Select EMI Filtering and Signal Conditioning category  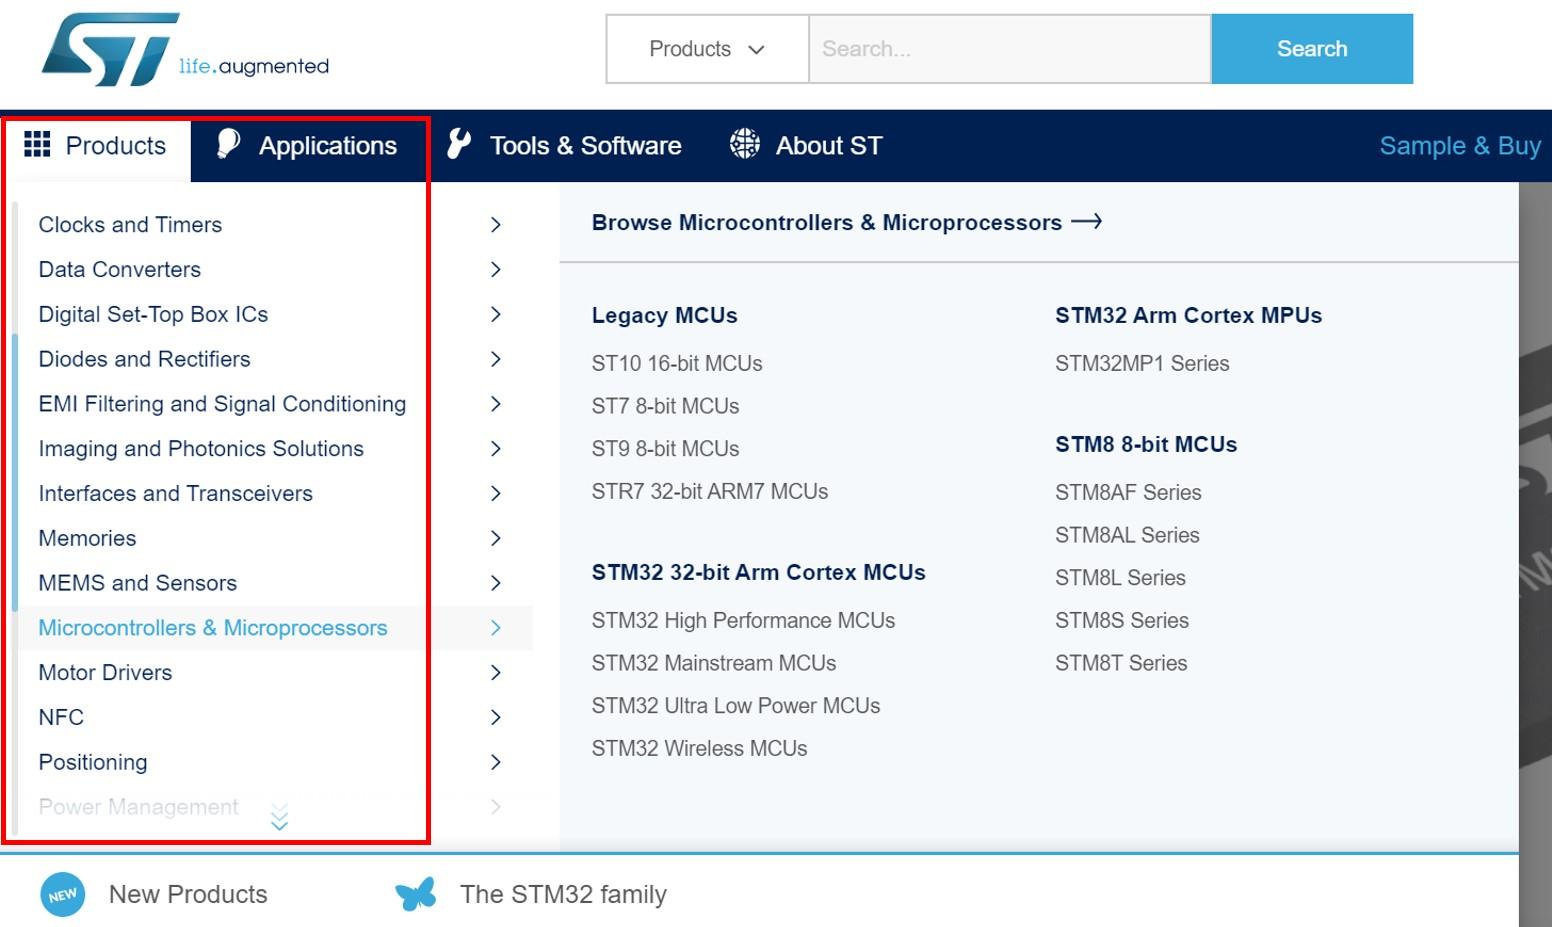[x=222, y=404]
